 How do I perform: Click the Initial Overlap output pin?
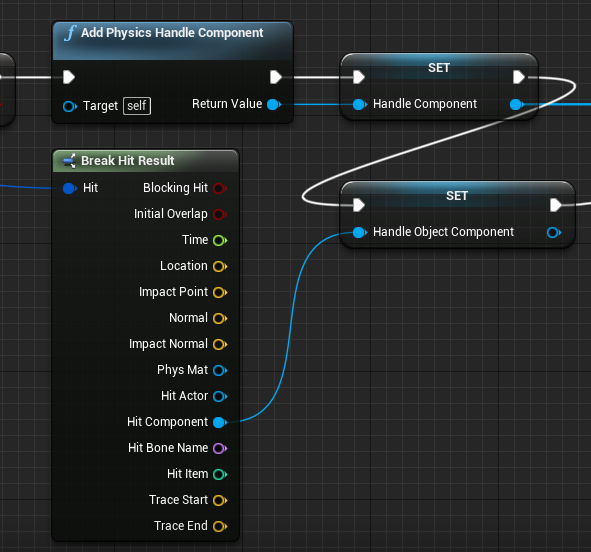pos(220,214)
